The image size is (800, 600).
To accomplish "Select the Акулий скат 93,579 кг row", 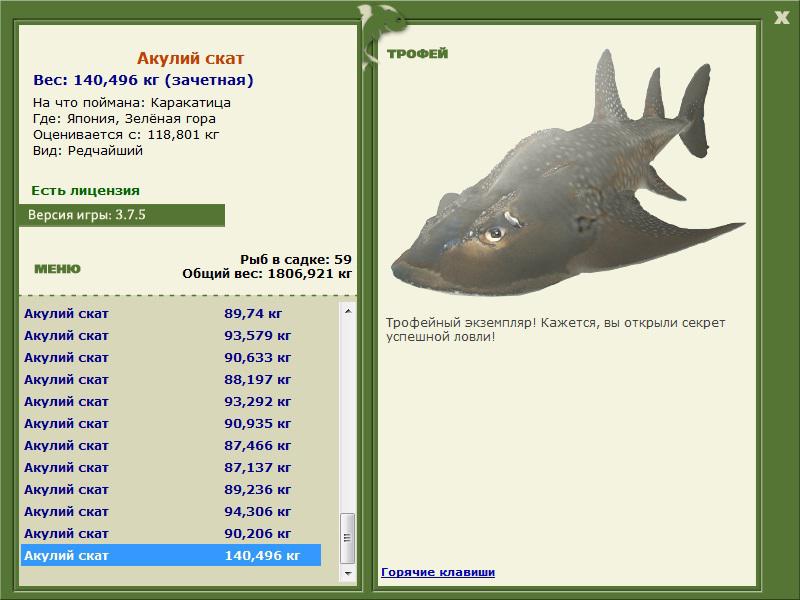I will (x=171, y=336).
